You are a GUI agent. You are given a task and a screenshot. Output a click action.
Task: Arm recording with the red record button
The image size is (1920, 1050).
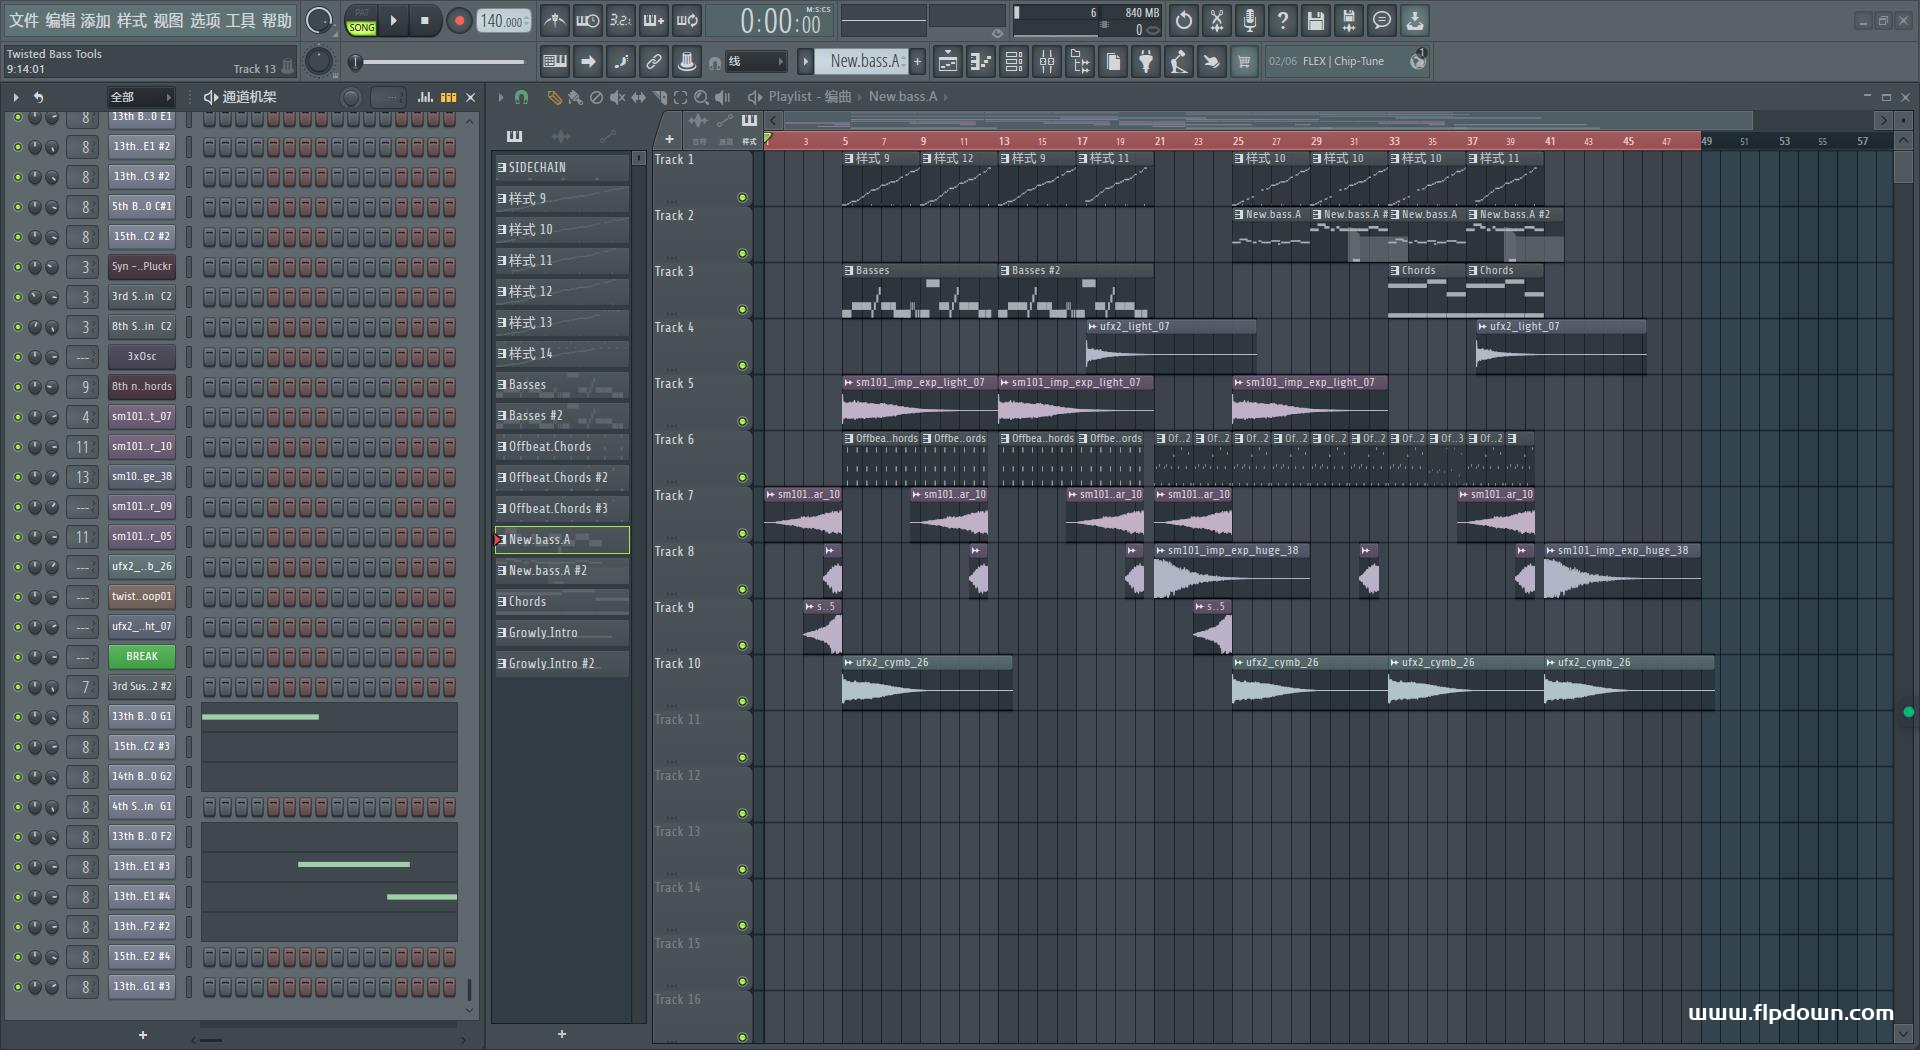point(459,20)
